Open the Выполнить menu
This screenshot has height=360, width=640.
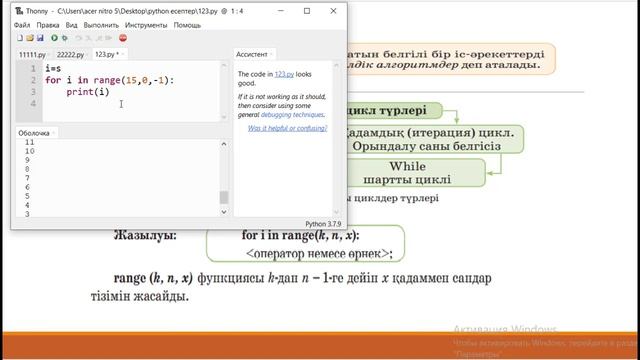(x=101, y=25)
